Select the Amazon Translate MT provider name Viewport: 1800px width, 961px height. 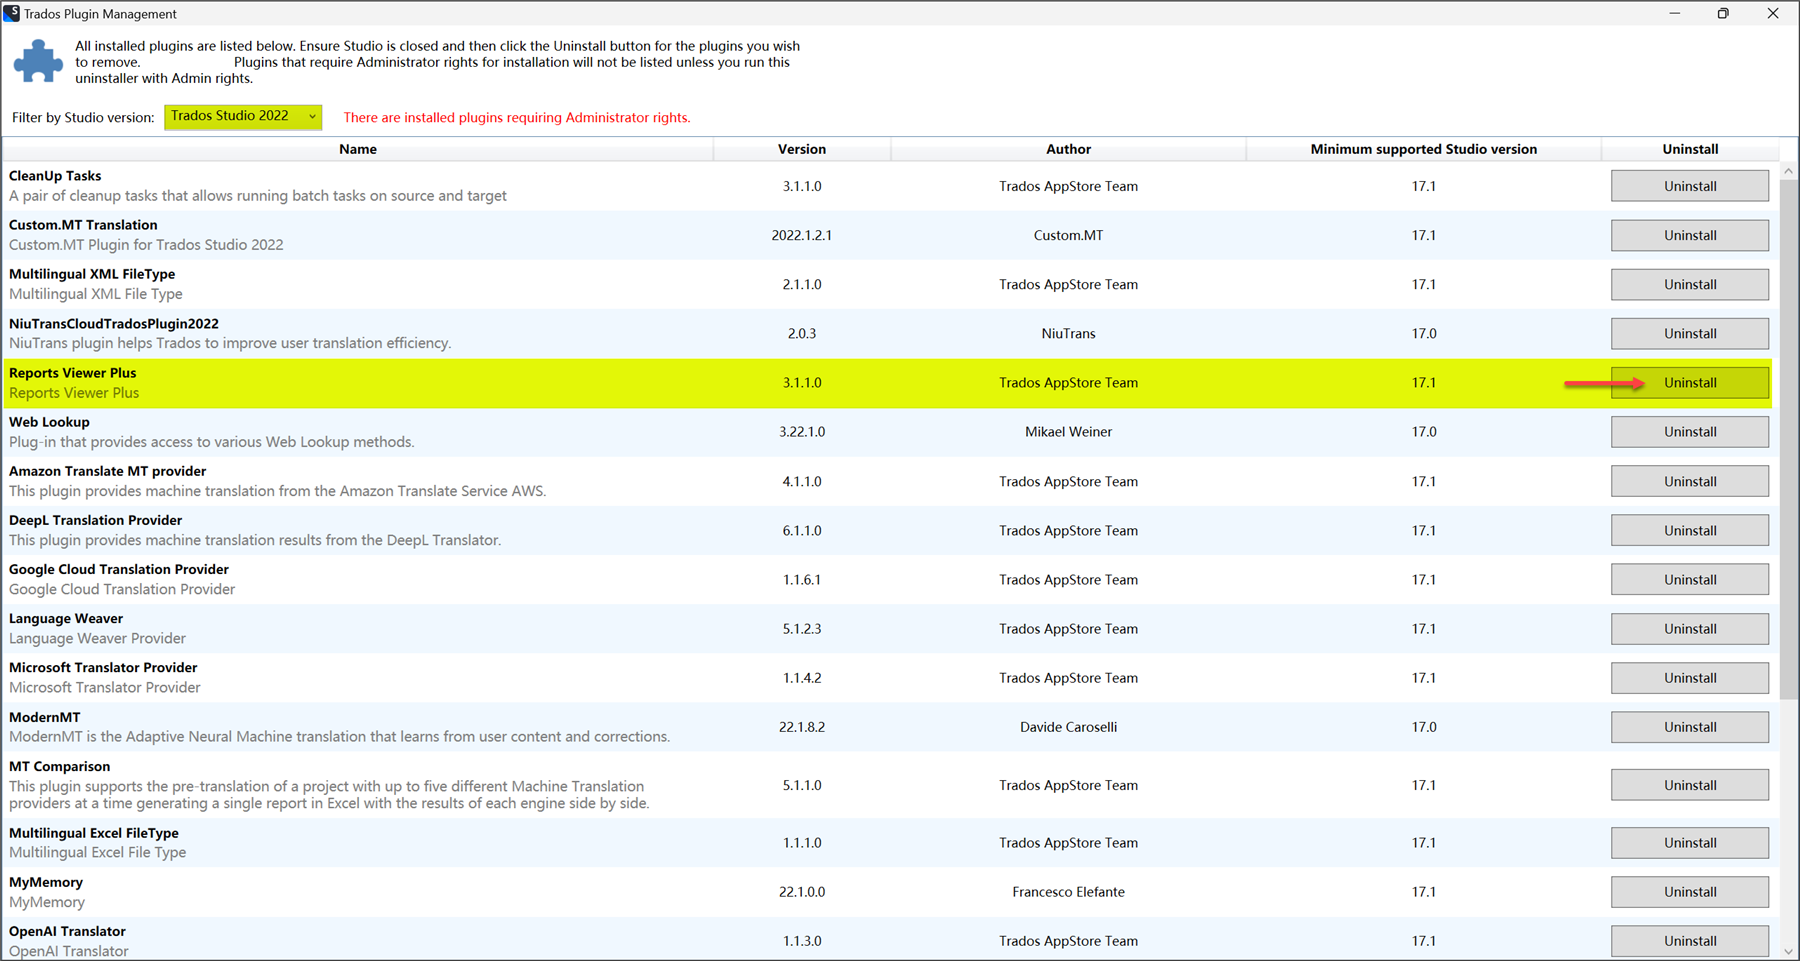click(x=107, y=471)
